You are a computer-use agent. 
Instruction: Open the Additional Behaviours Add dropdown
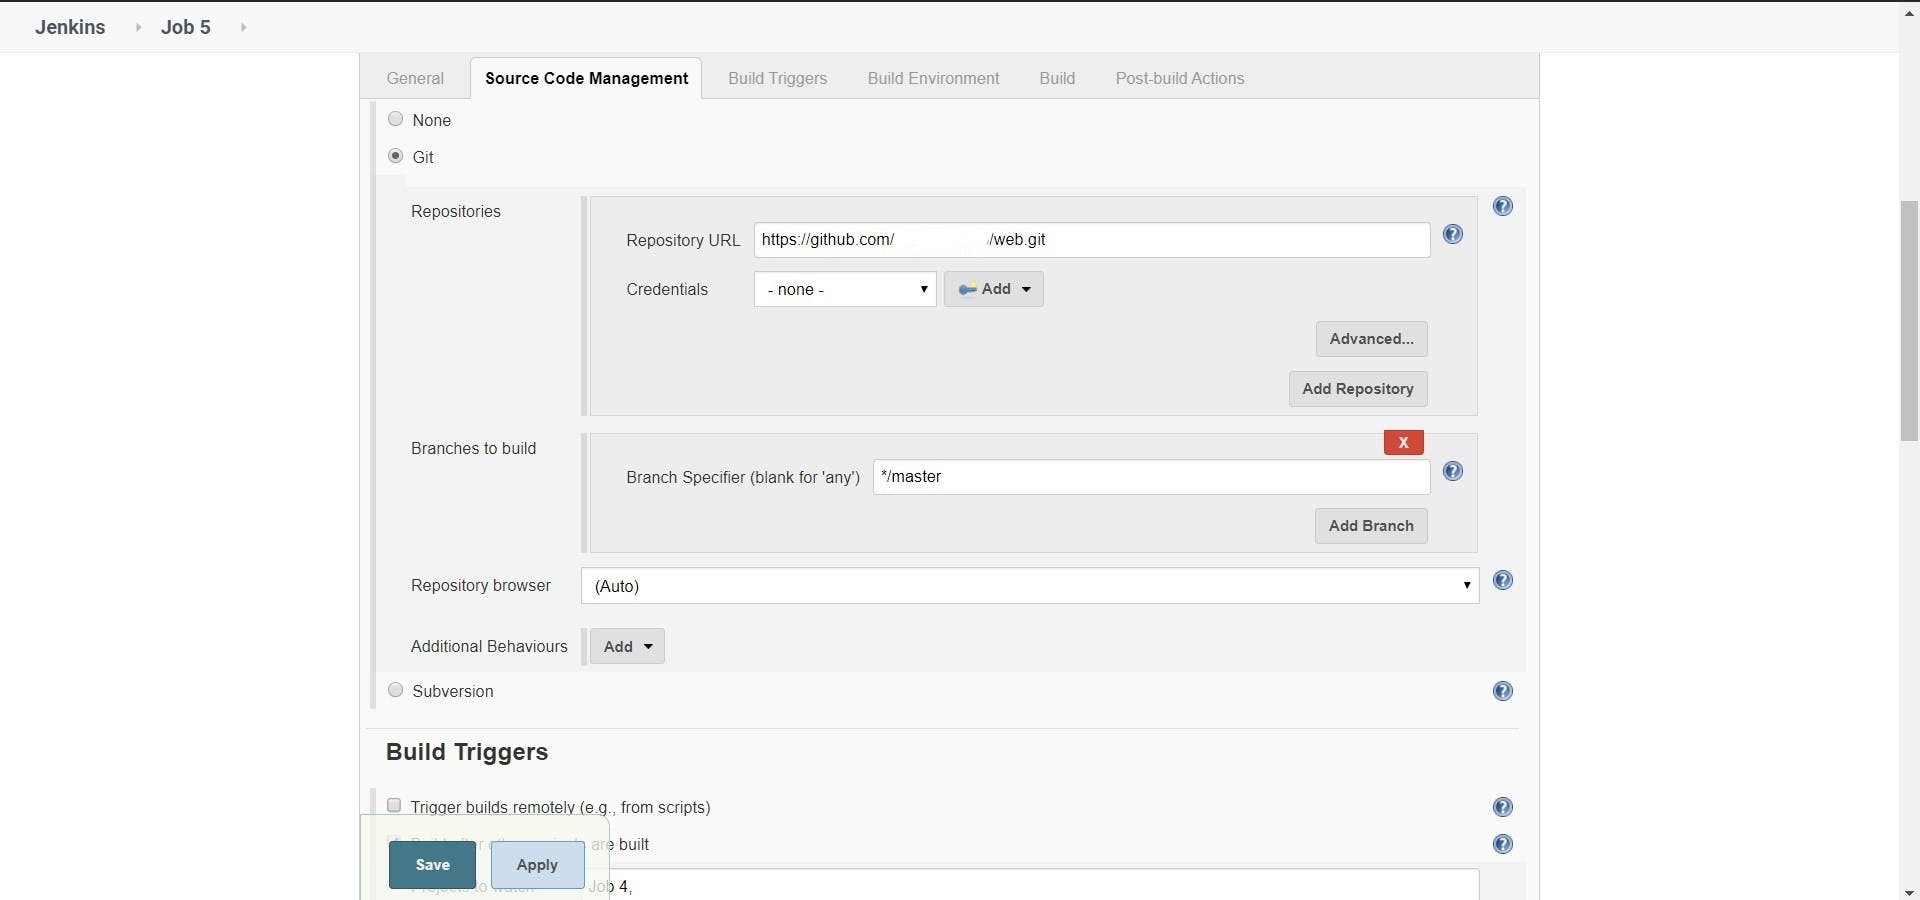627,646
